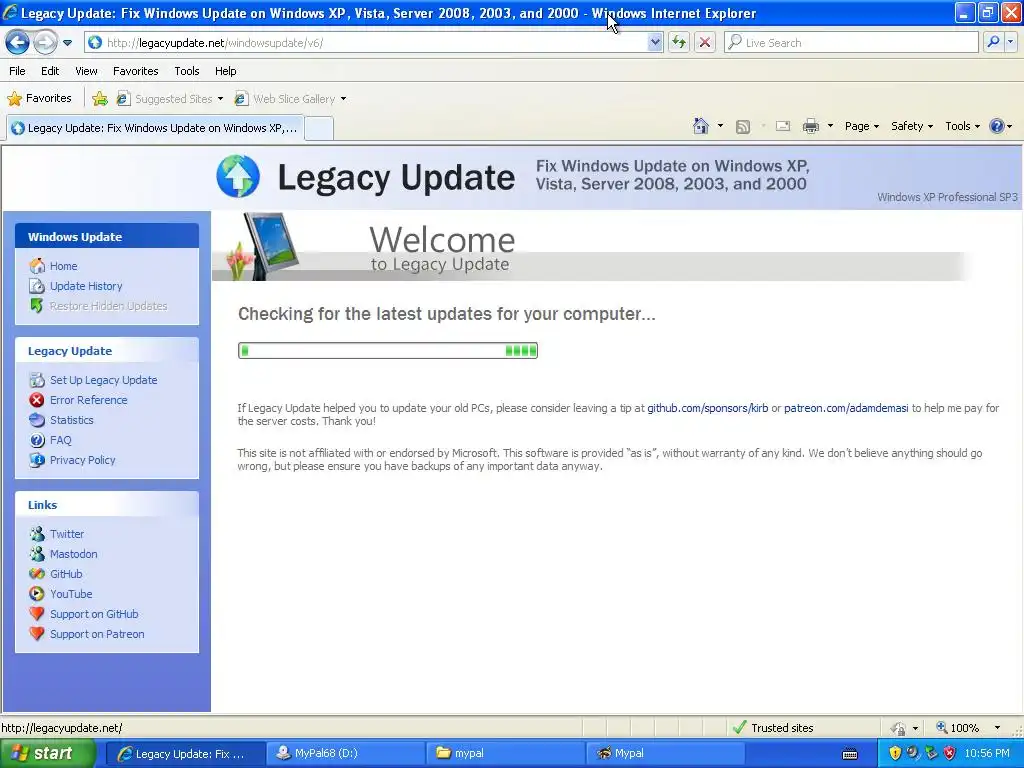
Task: Click the update checking progress bar
Action: tap(388, 351)
